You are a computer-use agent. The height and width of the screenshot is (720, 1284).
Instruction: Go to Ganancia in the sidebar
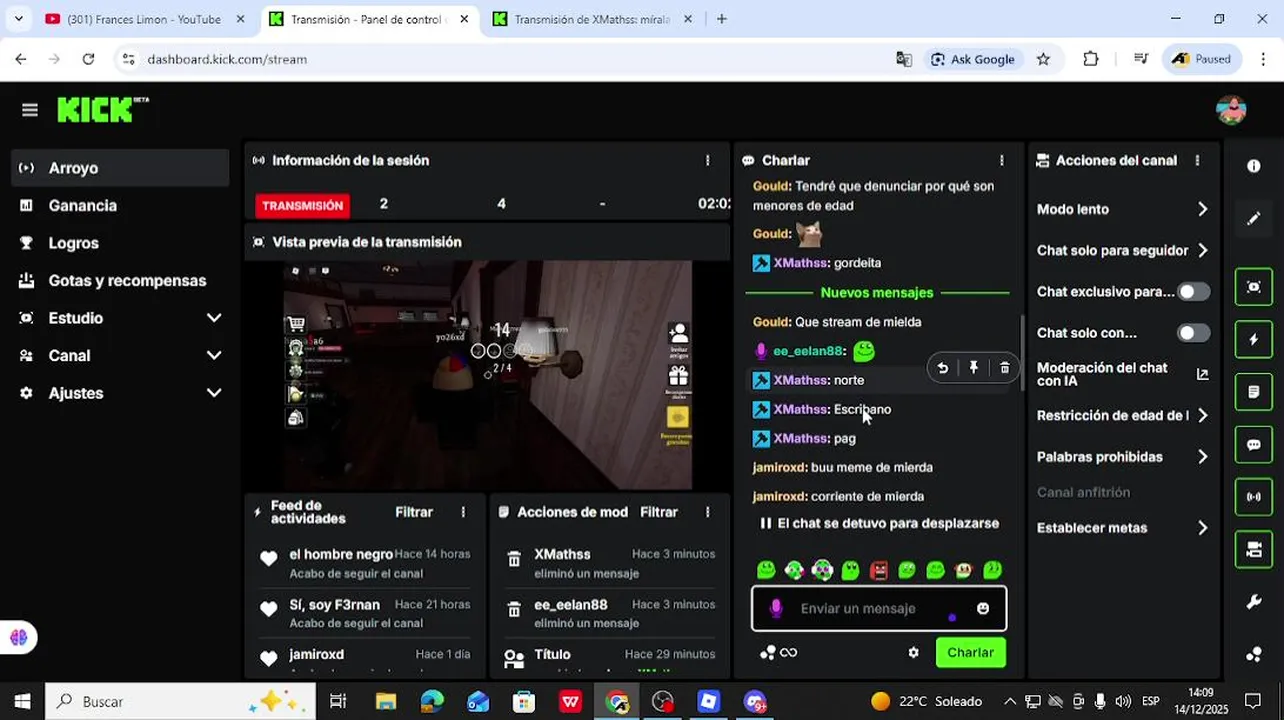[x=120, y=205]
